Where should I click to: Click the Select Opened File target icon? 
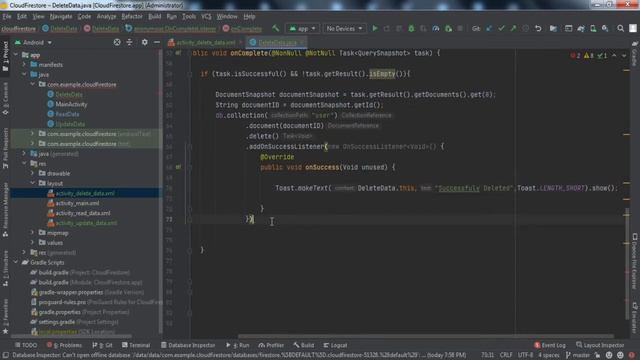tap(117, 42)
